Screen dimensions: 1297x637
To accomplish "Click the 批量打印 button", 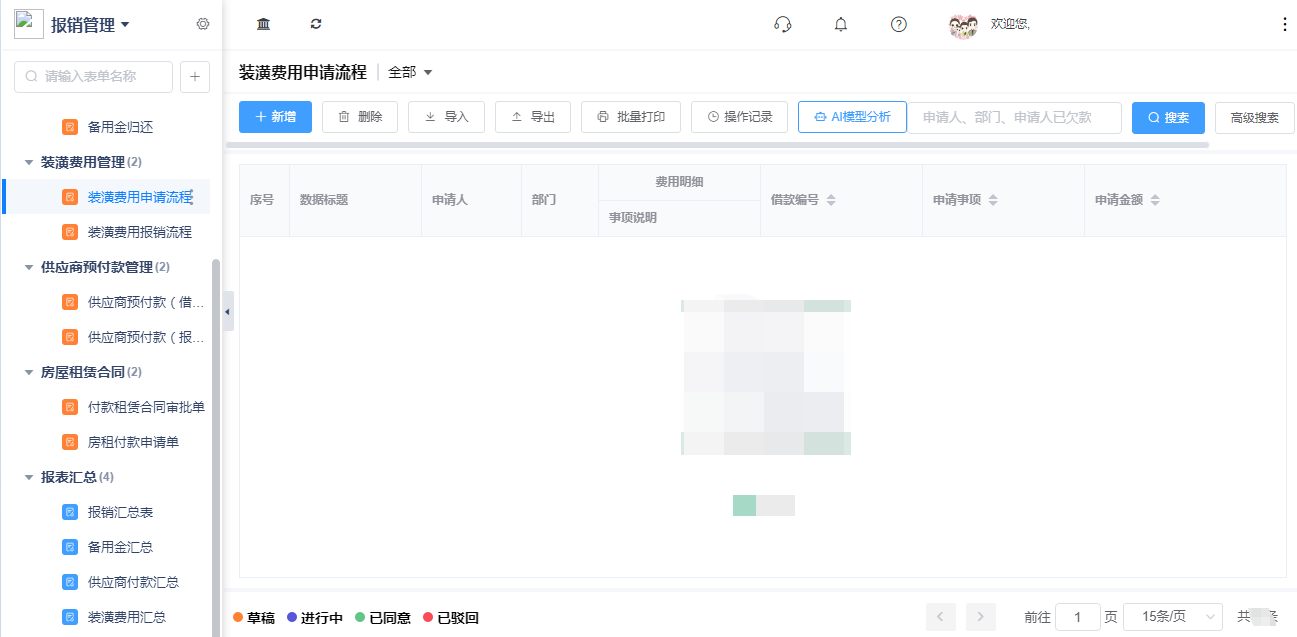I will [631, 117].
